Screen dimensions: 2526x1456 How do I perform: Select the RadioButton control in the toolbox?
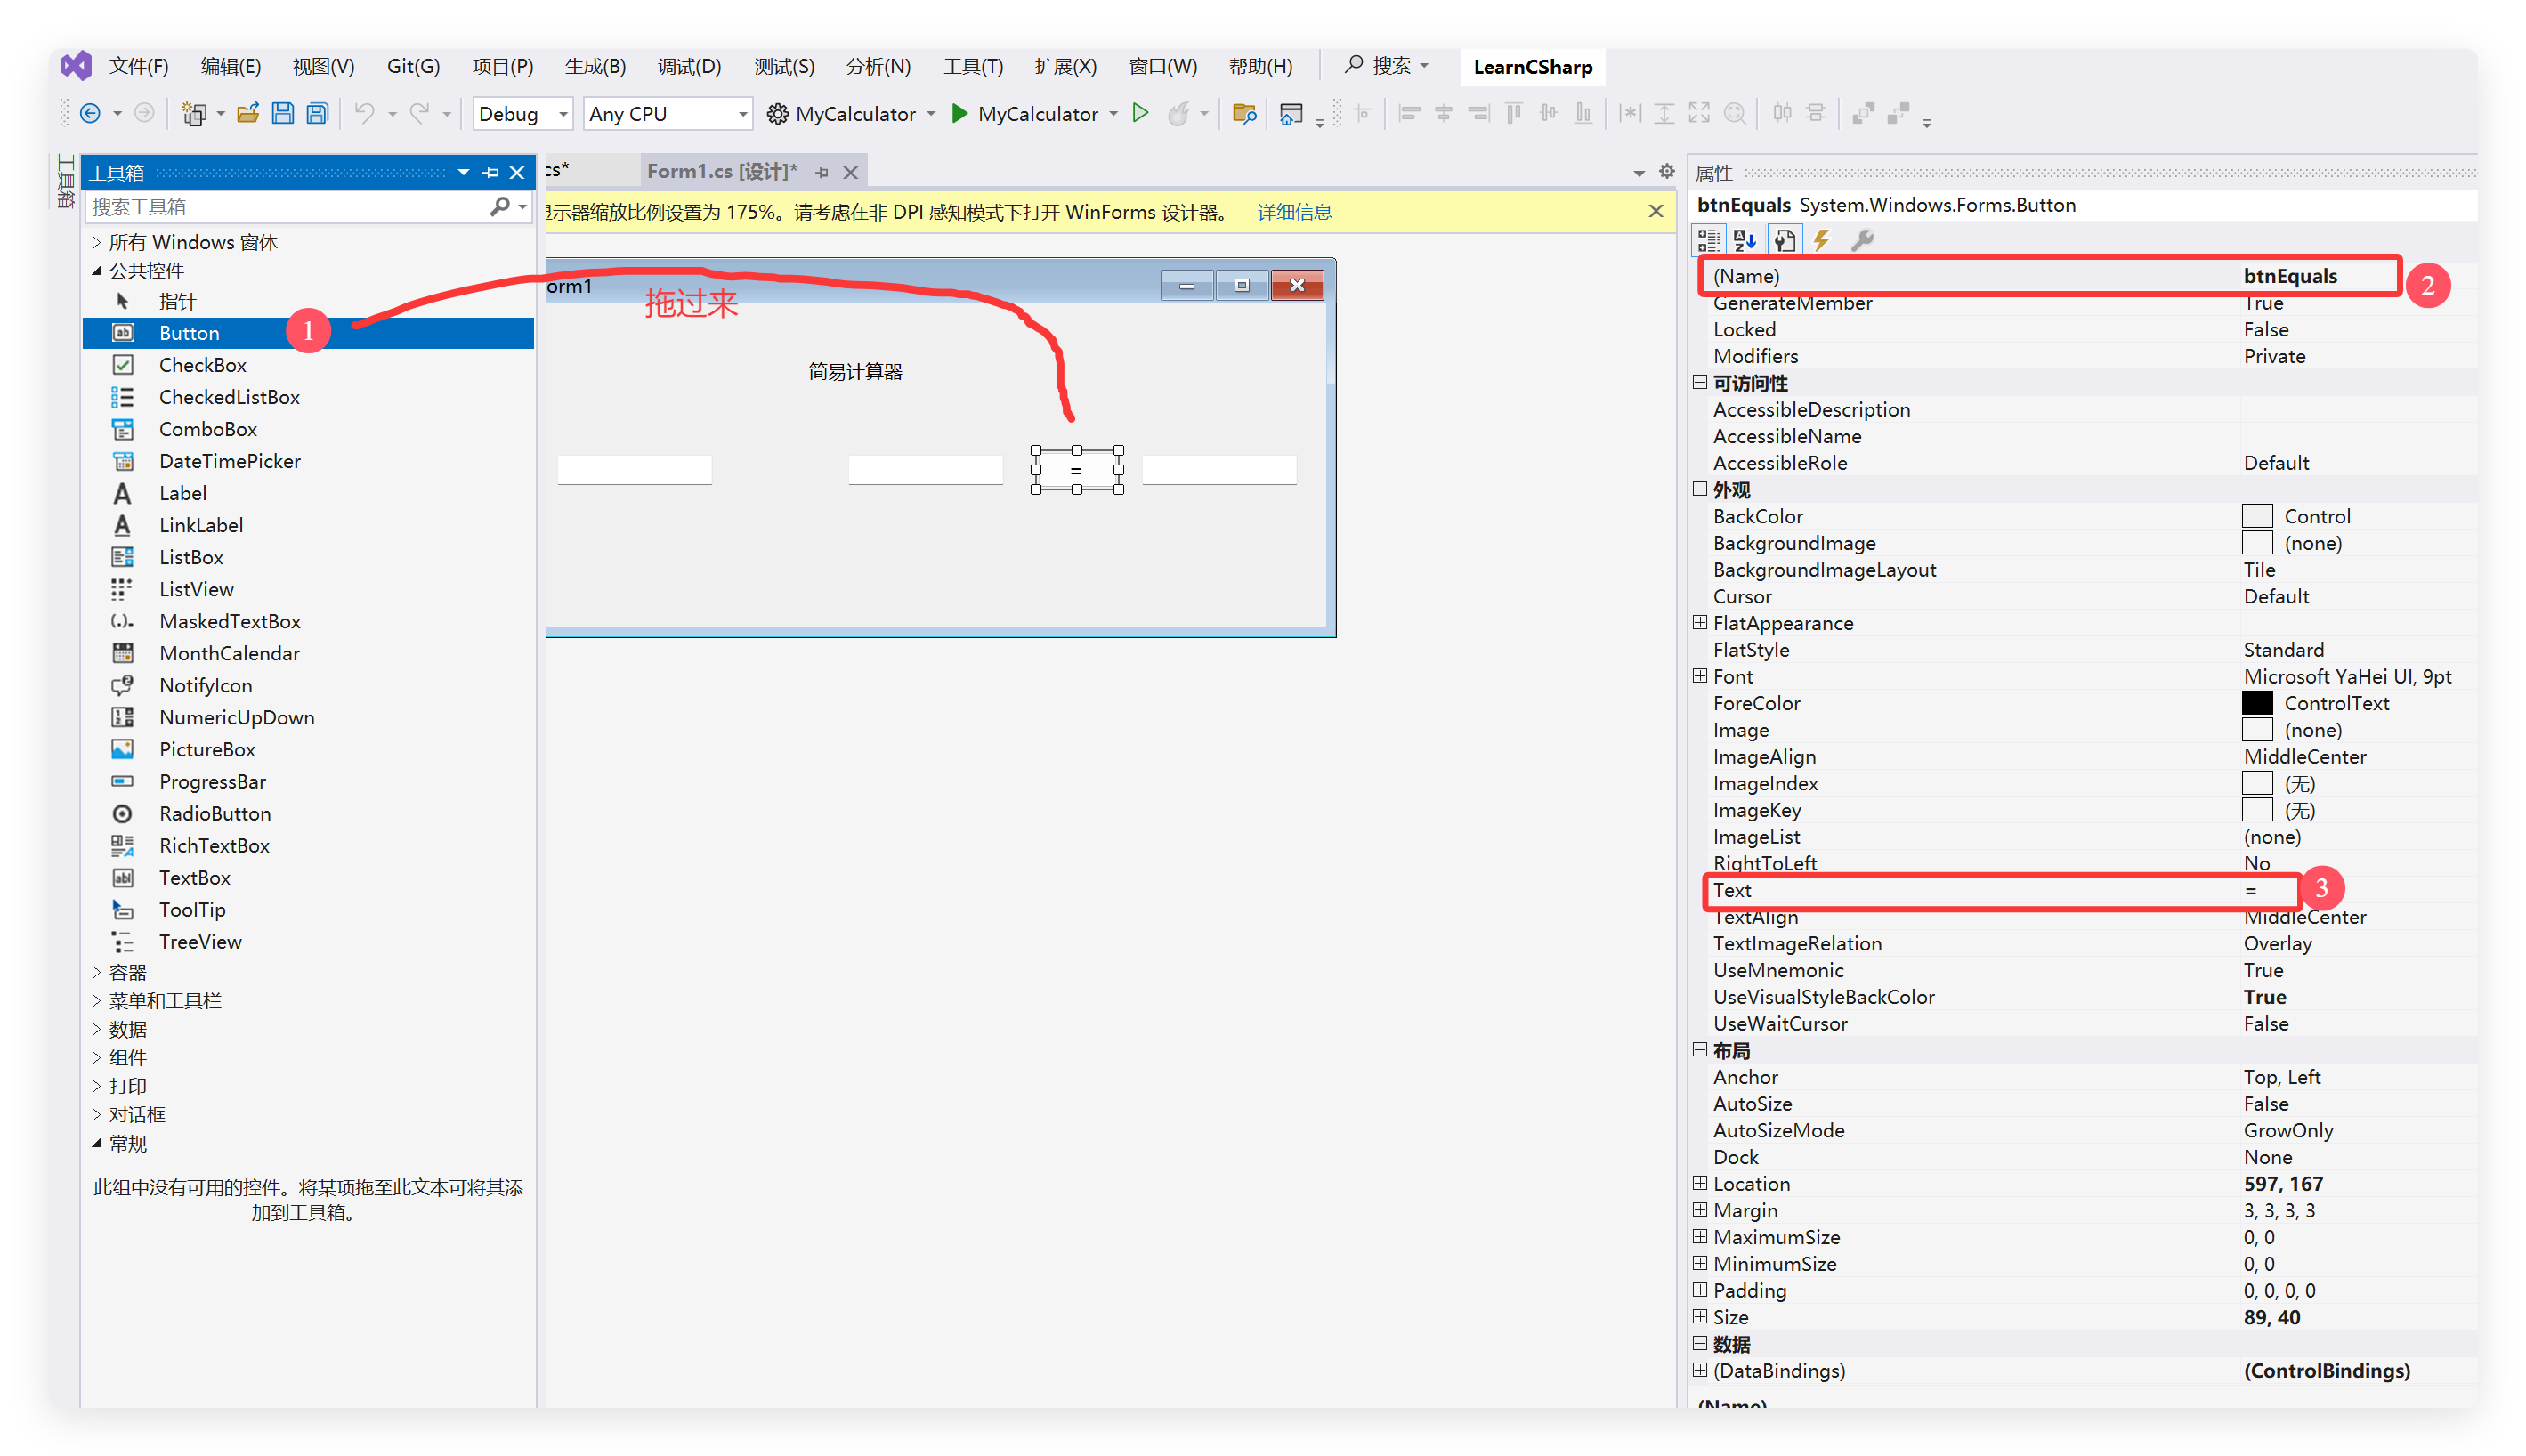(214, 813)
